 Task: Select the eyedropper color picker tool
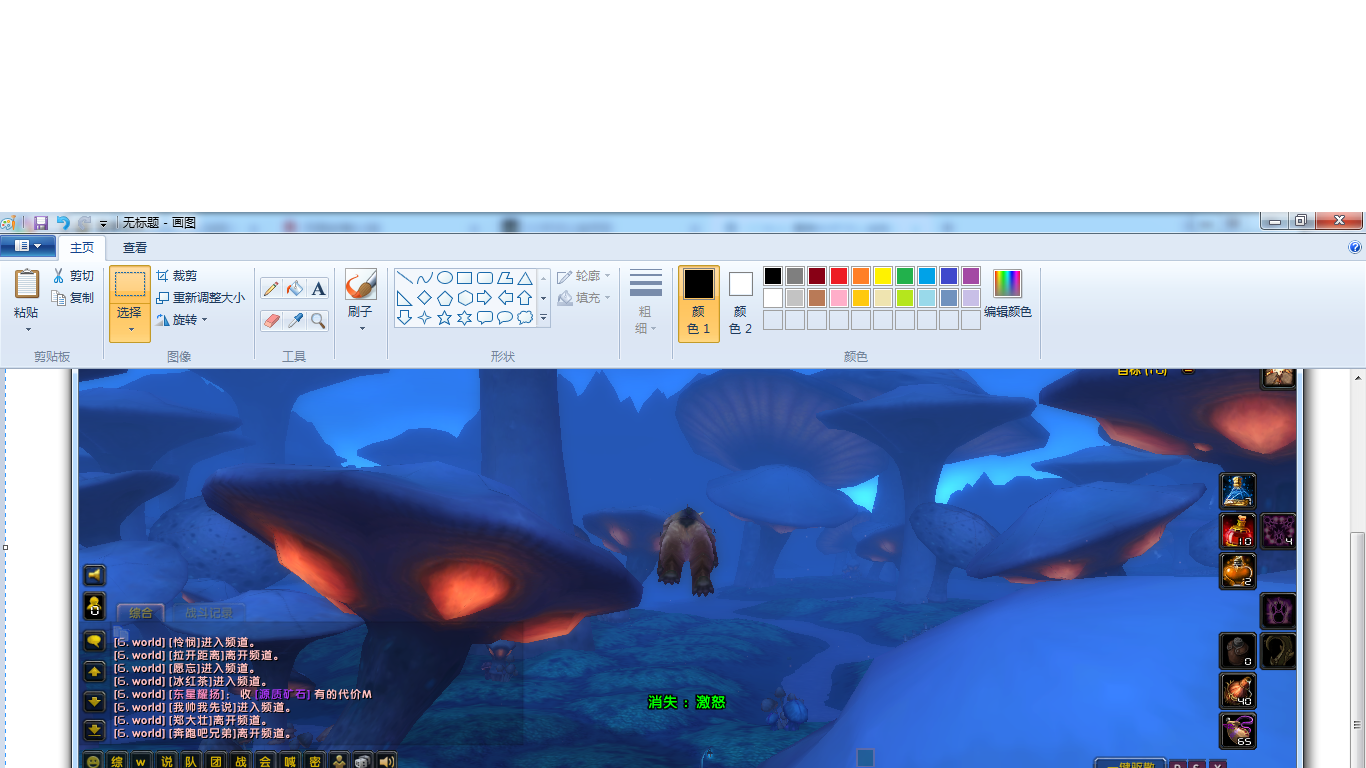pos(294,321)
